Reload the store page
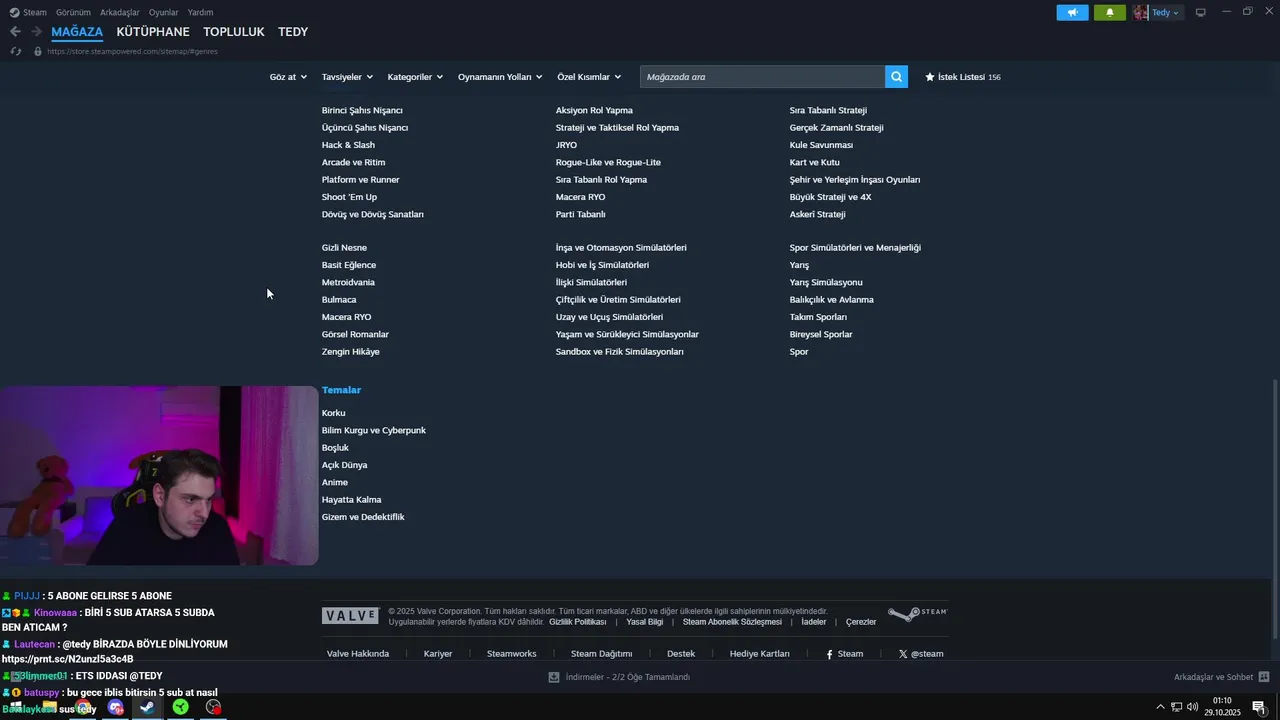 click(15, 51)
